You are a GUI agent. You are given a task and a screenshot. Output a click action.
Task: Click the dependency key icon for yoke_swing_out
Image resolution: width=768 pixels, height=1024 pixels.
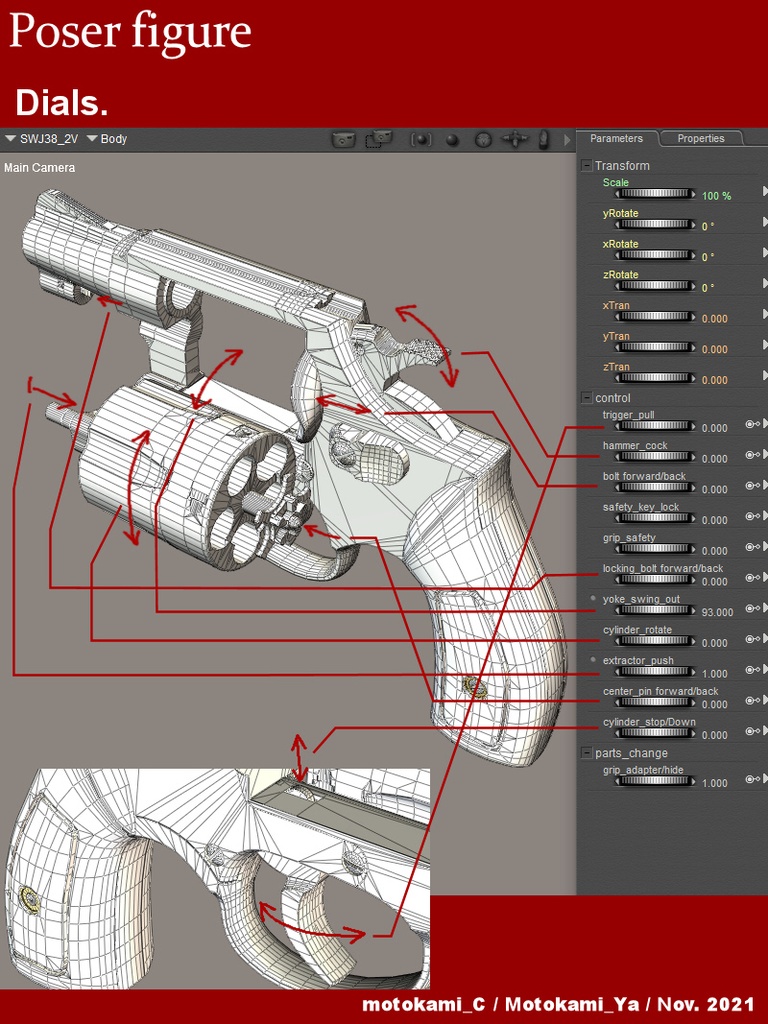(x=752, y=609)
